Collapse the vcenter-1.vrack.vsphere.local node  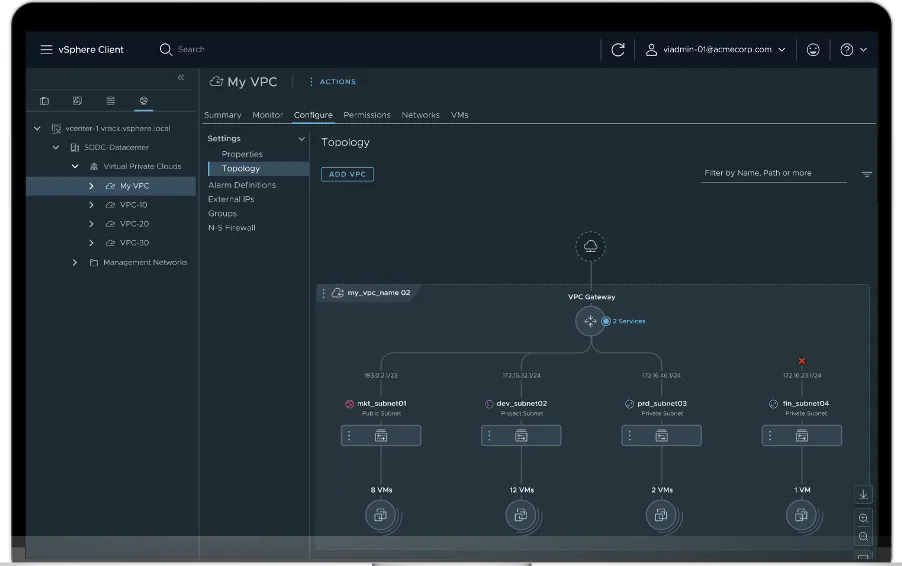tap(37, 128)
